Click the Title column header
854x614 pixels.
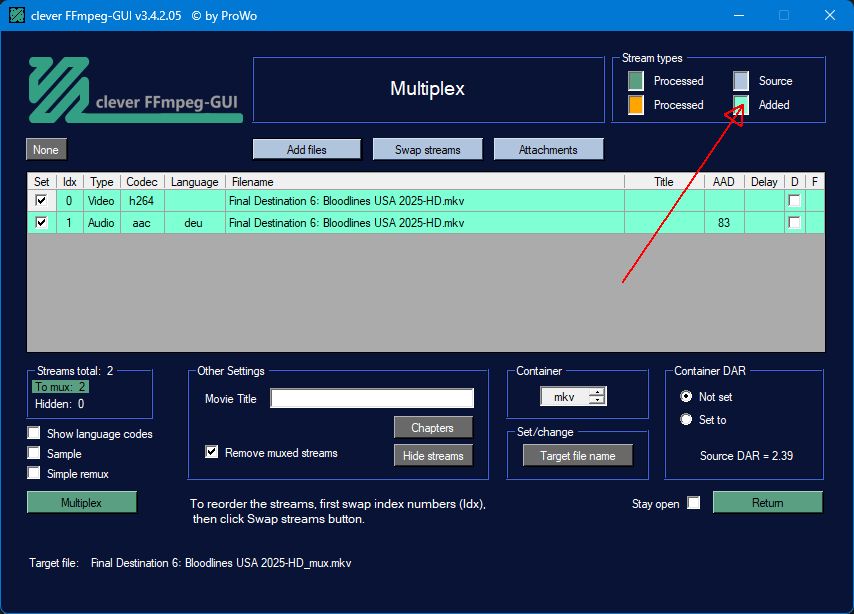click(x=664, y=181)
